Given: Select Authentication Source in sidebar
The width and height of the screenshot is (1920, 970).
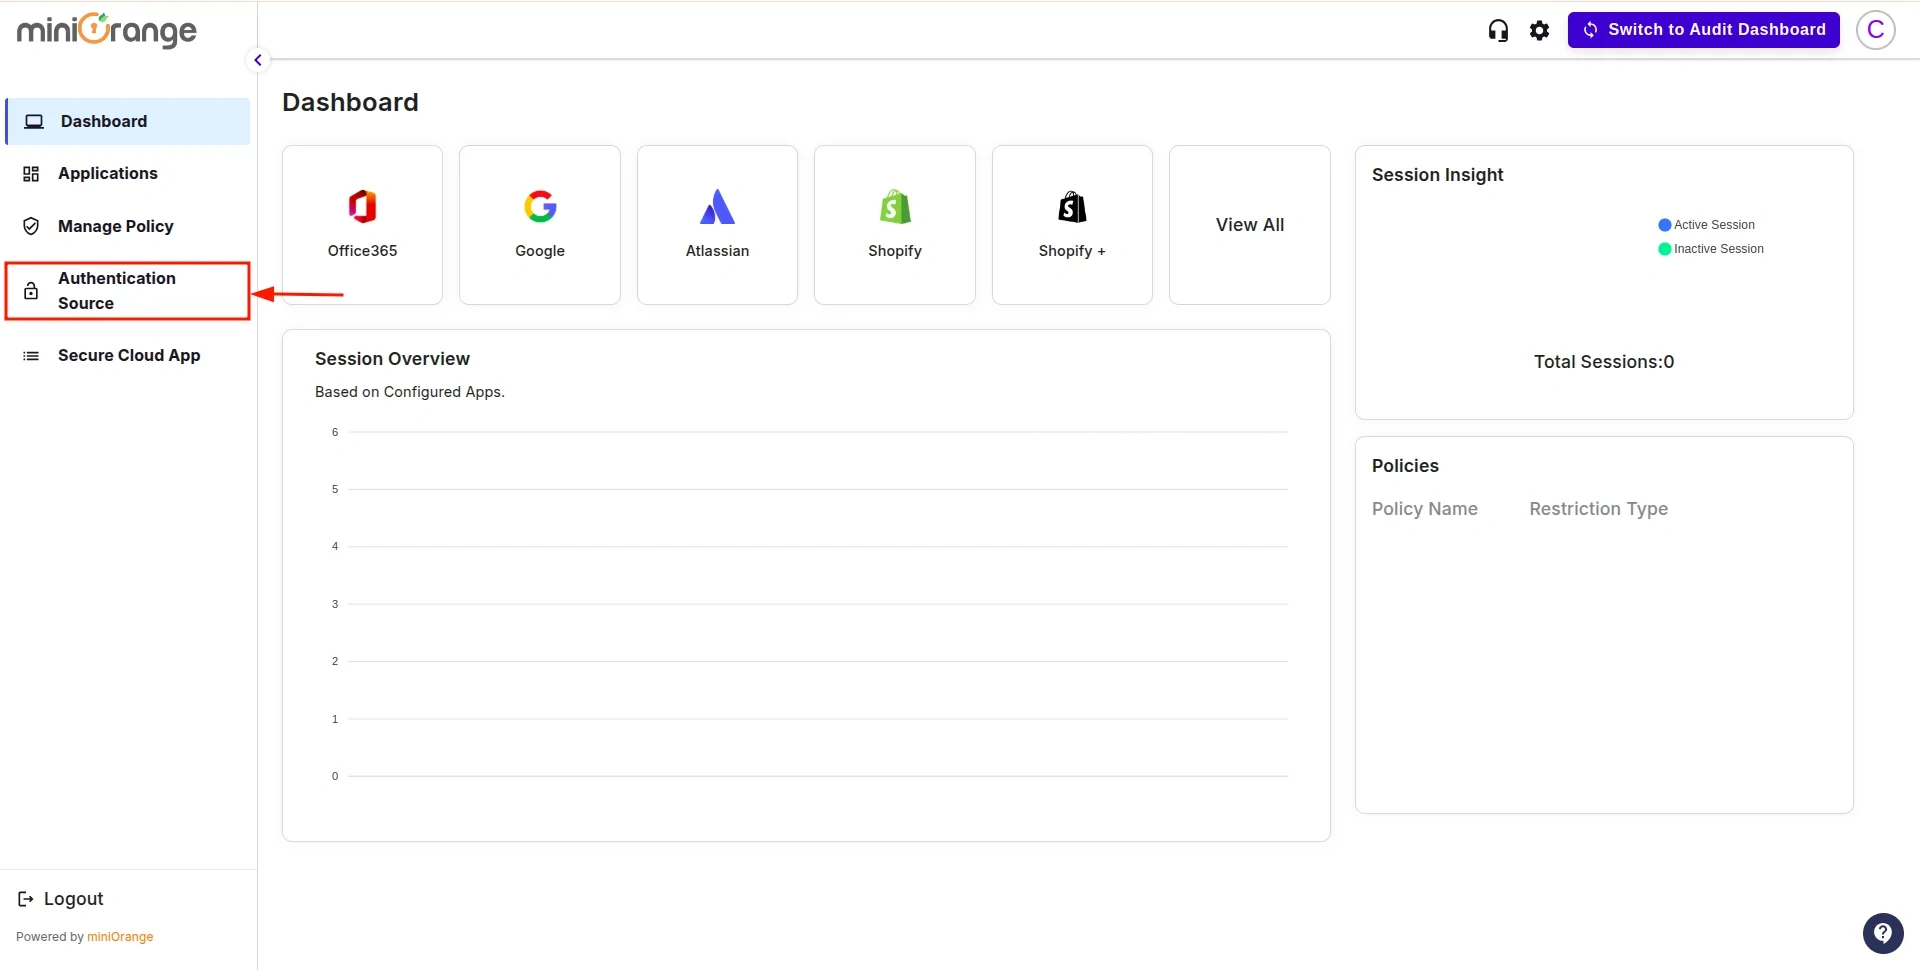Looking at the screenshot, I should (x=117, y=291).
